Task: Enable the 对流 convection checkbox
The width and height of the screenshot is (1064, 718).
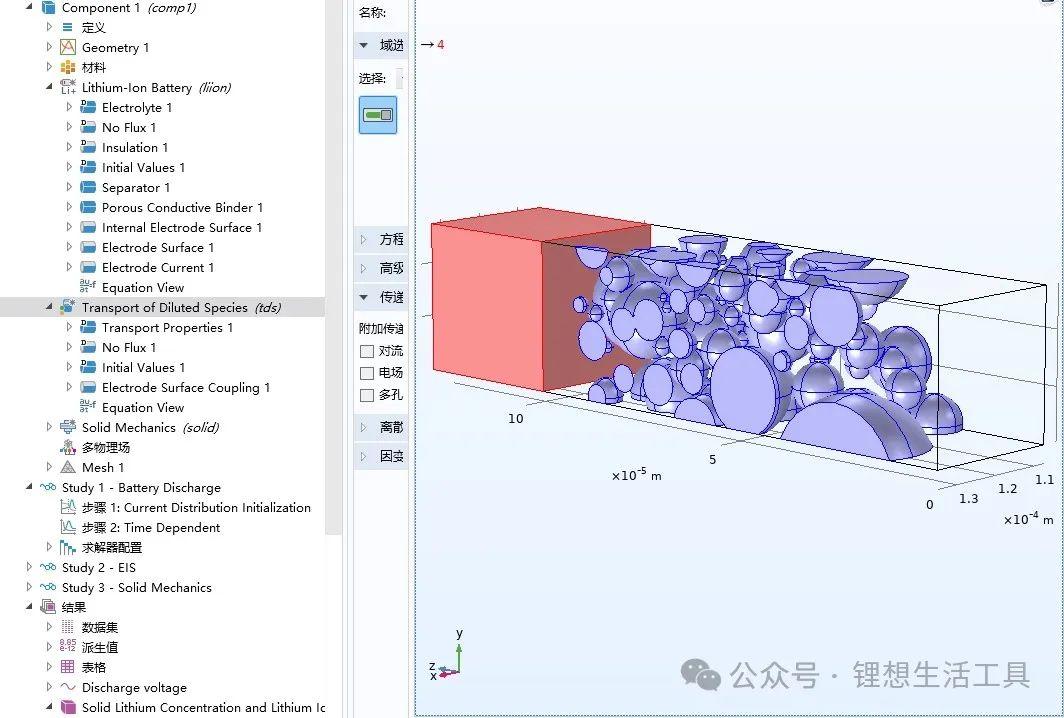Action: (x=367, y=351)
